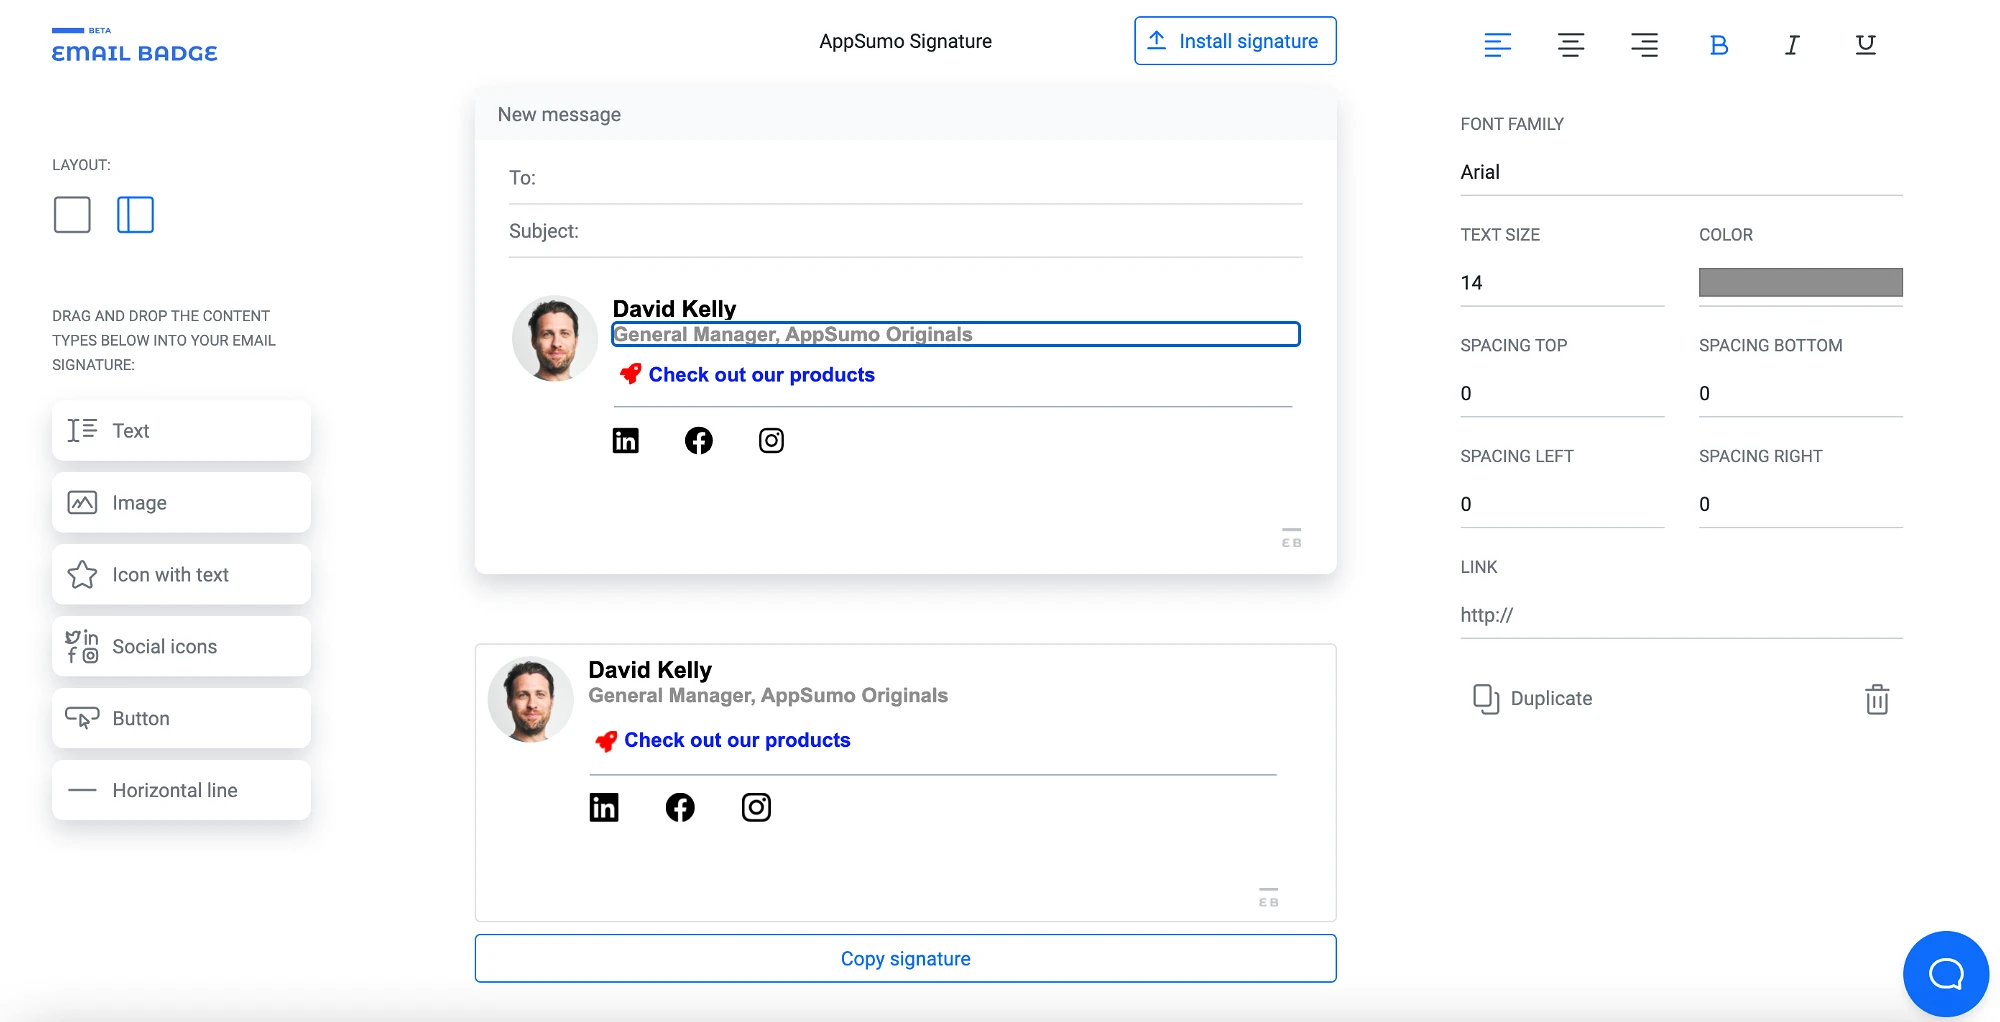Screen dimensions: 2000x1022
Task: Click the Social icons block
Action: click(181, 646)
